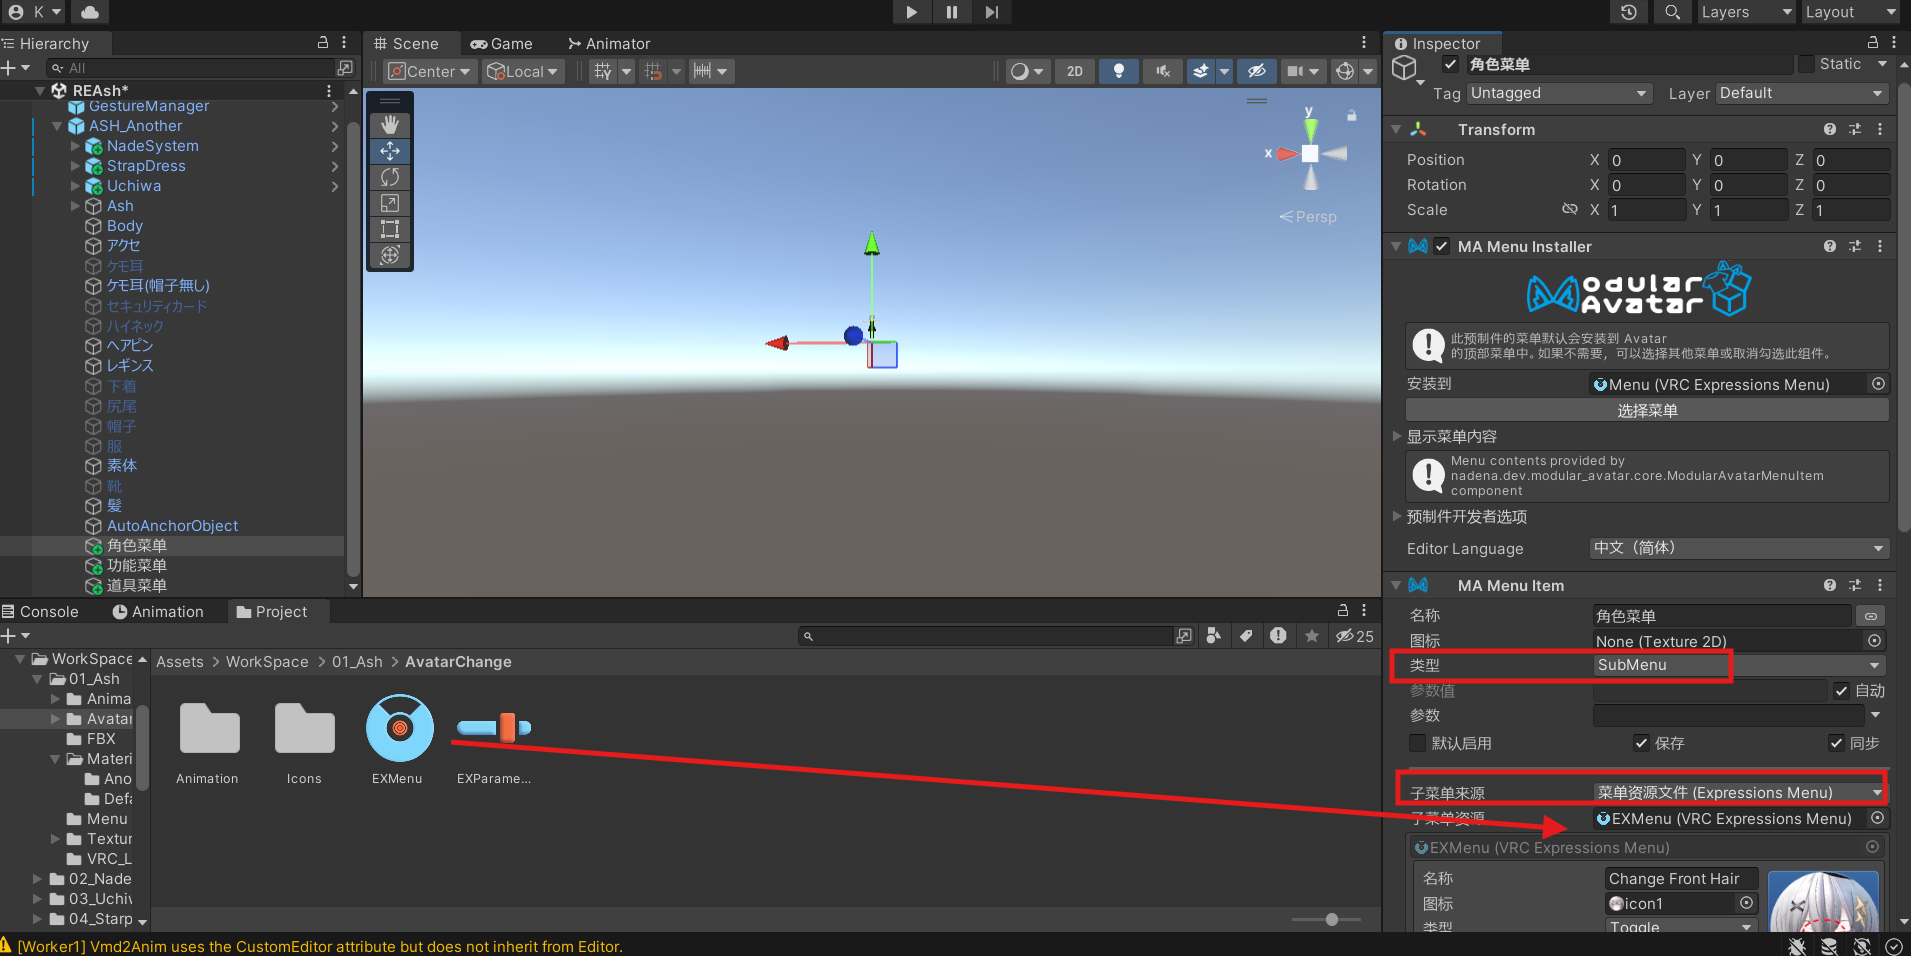The width and height of the screenshot is (1911, 956).
Task: Uncheck the 保存 checkbox
Action: pyautogui.click(x=1641, y=743)
